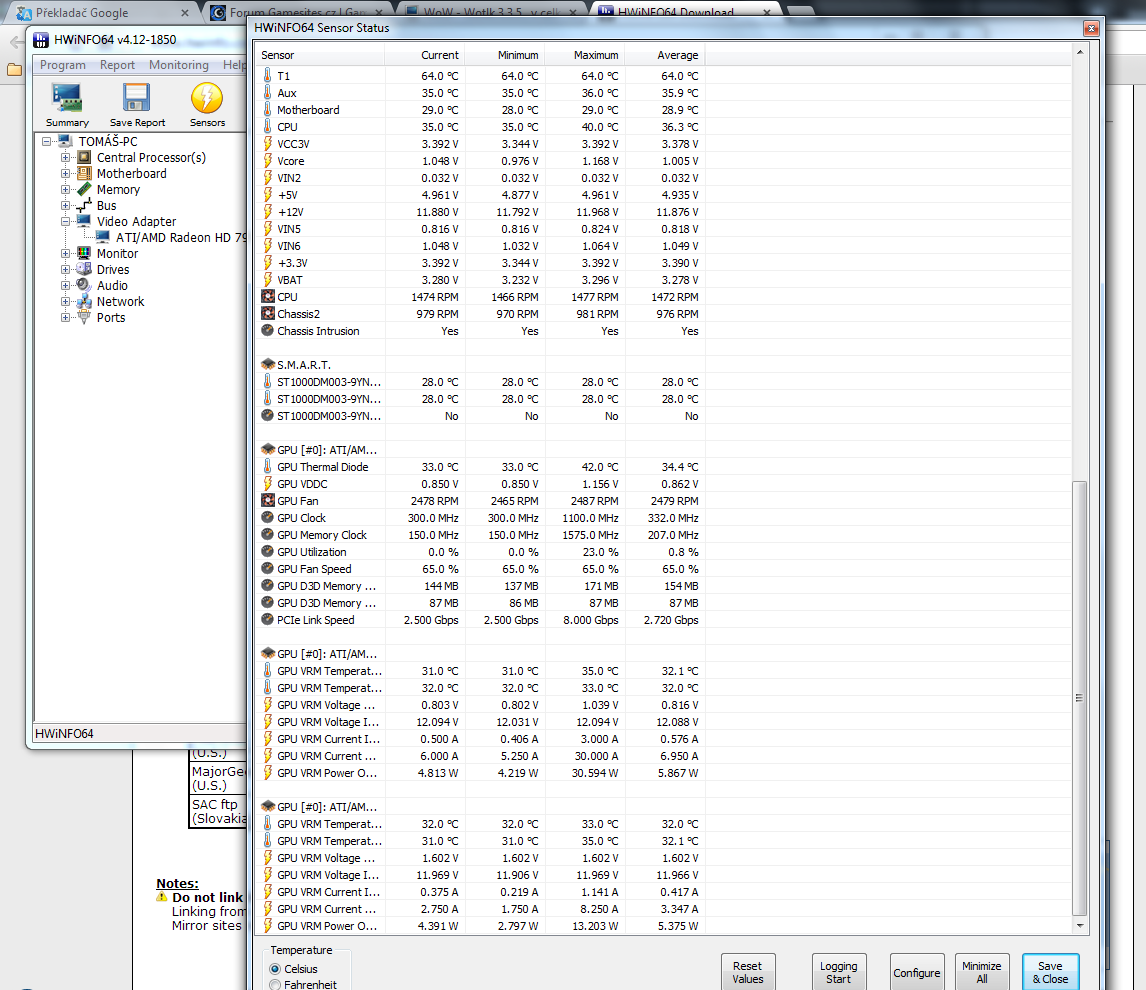This screenshot has height=990, width=1146.
Task: Open Sensors via lightning bolt icon
Action: click(207, 99)
